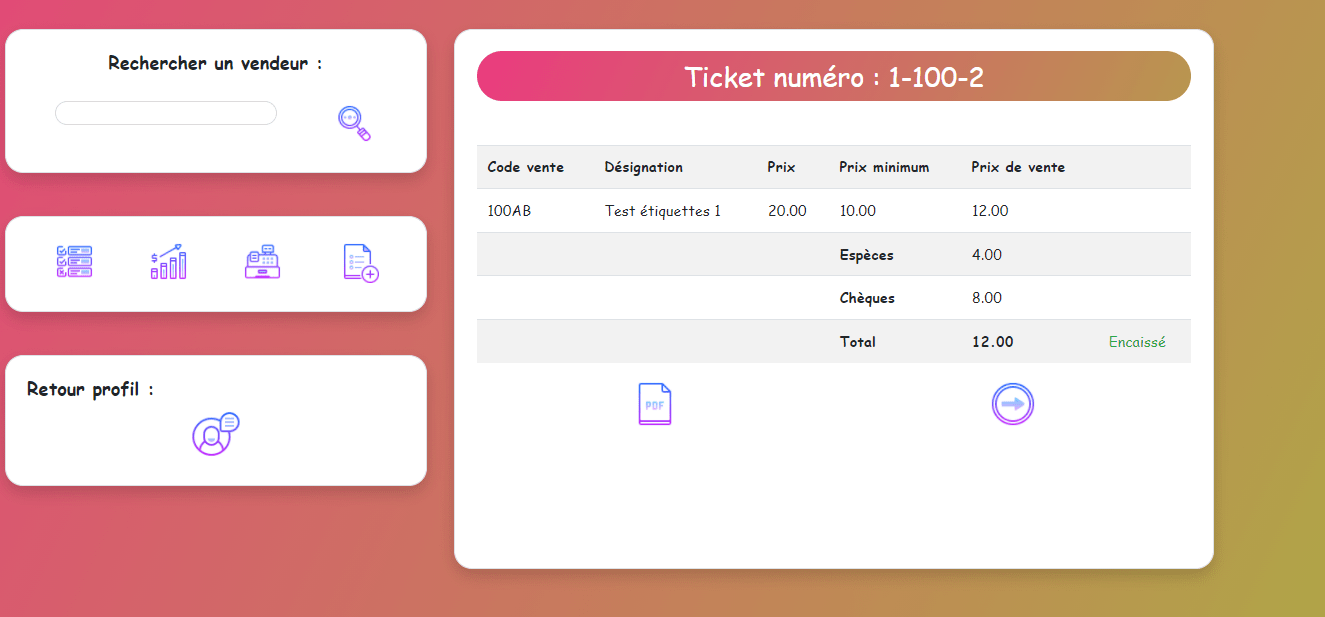Select the Code vente column header
The width and height of the screenshot is (1325, 617).
[525, 167]
